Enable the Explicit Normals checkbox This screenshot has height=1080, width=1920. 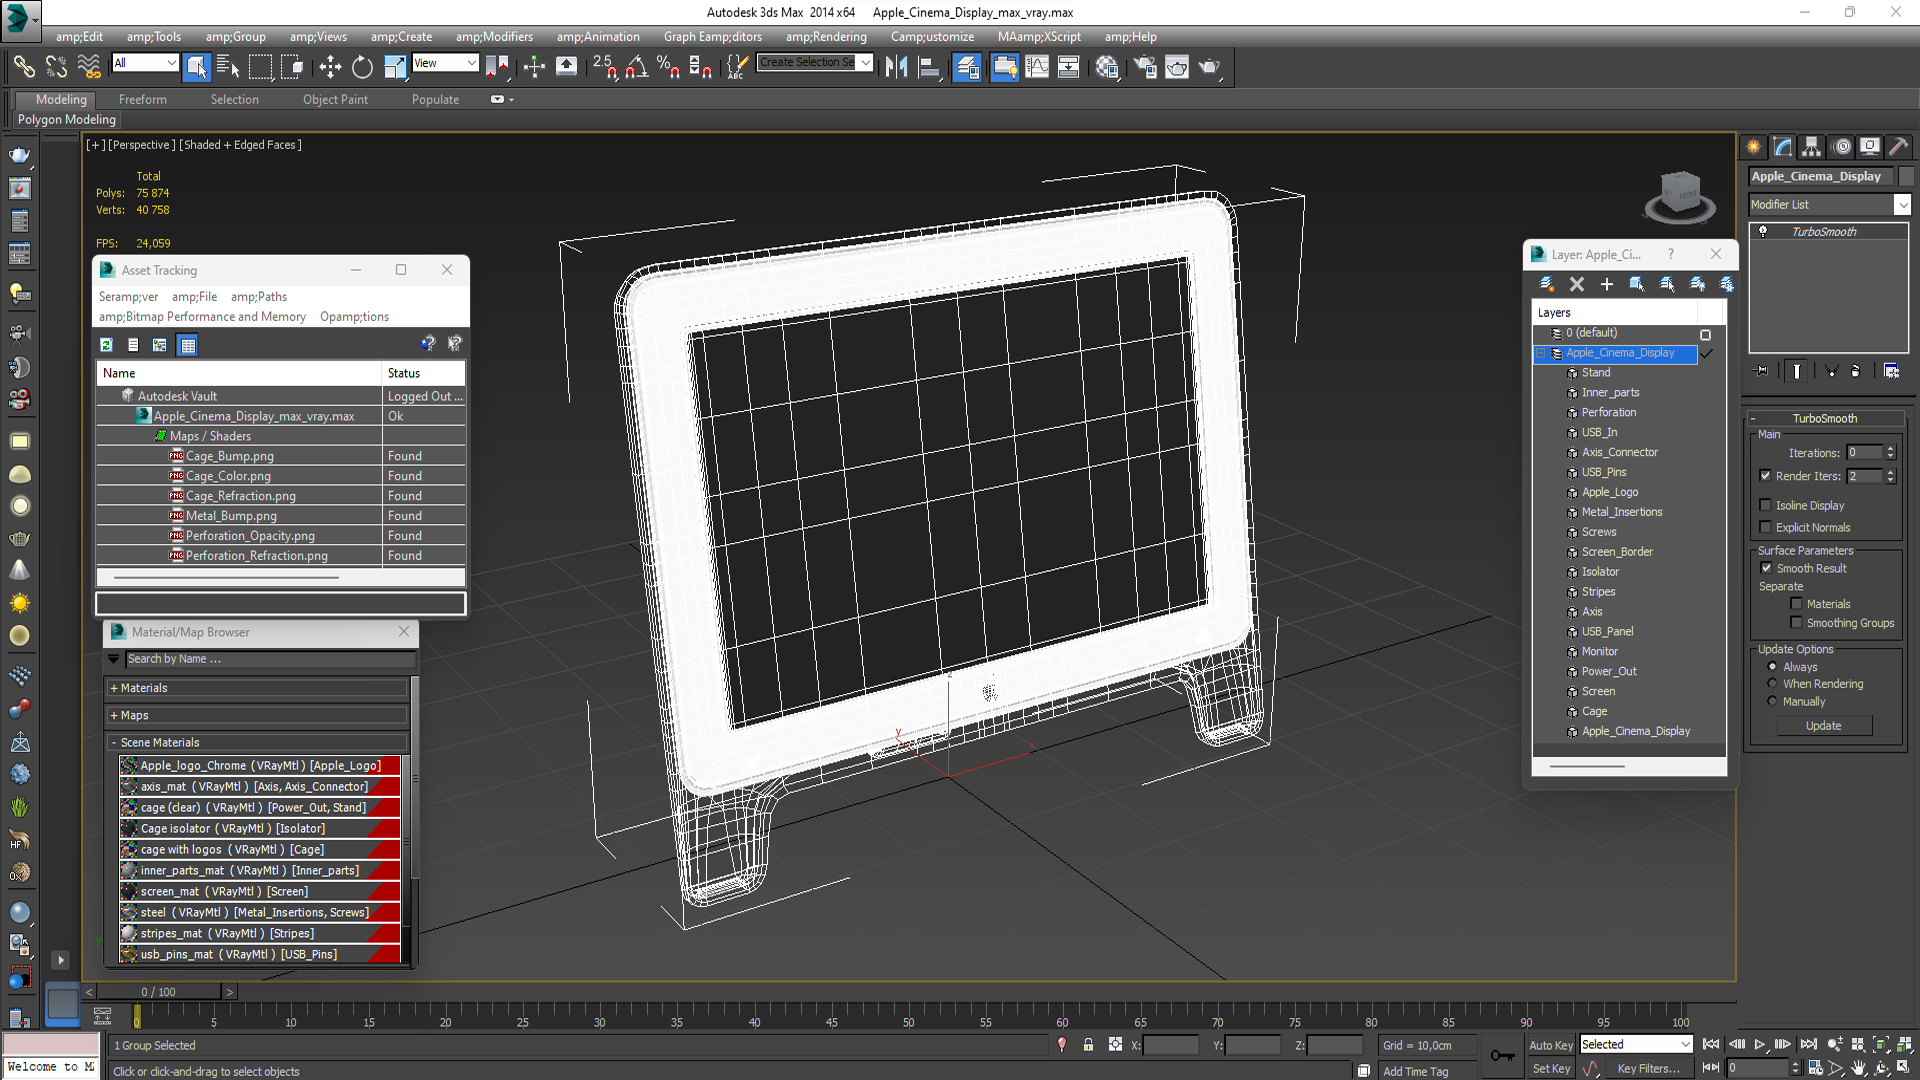pos(1765,527)
